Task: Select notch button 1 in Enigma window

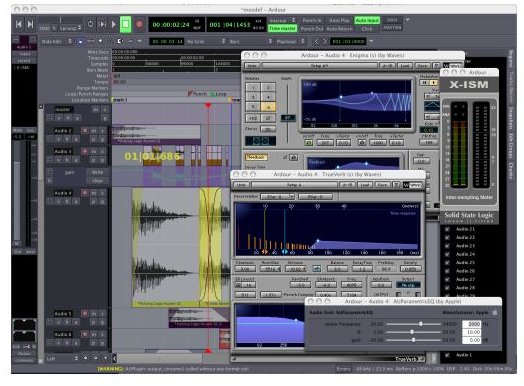Action: tap(253, 88)
